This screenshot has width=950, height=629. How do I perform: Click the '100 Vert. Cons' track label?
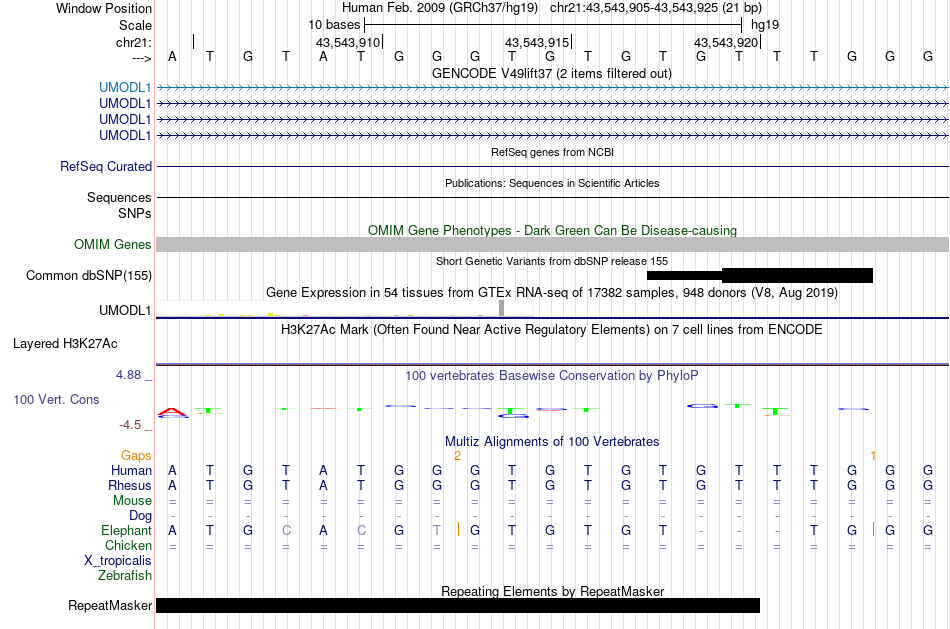[56, 399]
